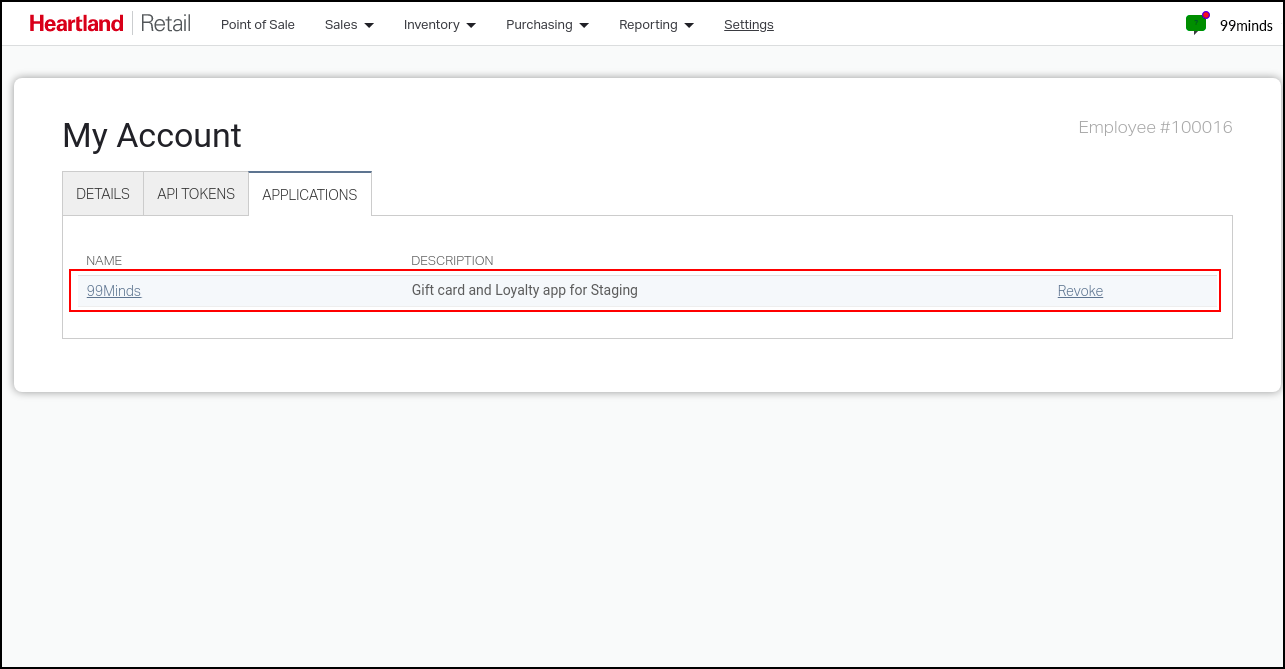Click the My Account heading
The width and height of the screenshot is (1285, 669).
point(152,136)
